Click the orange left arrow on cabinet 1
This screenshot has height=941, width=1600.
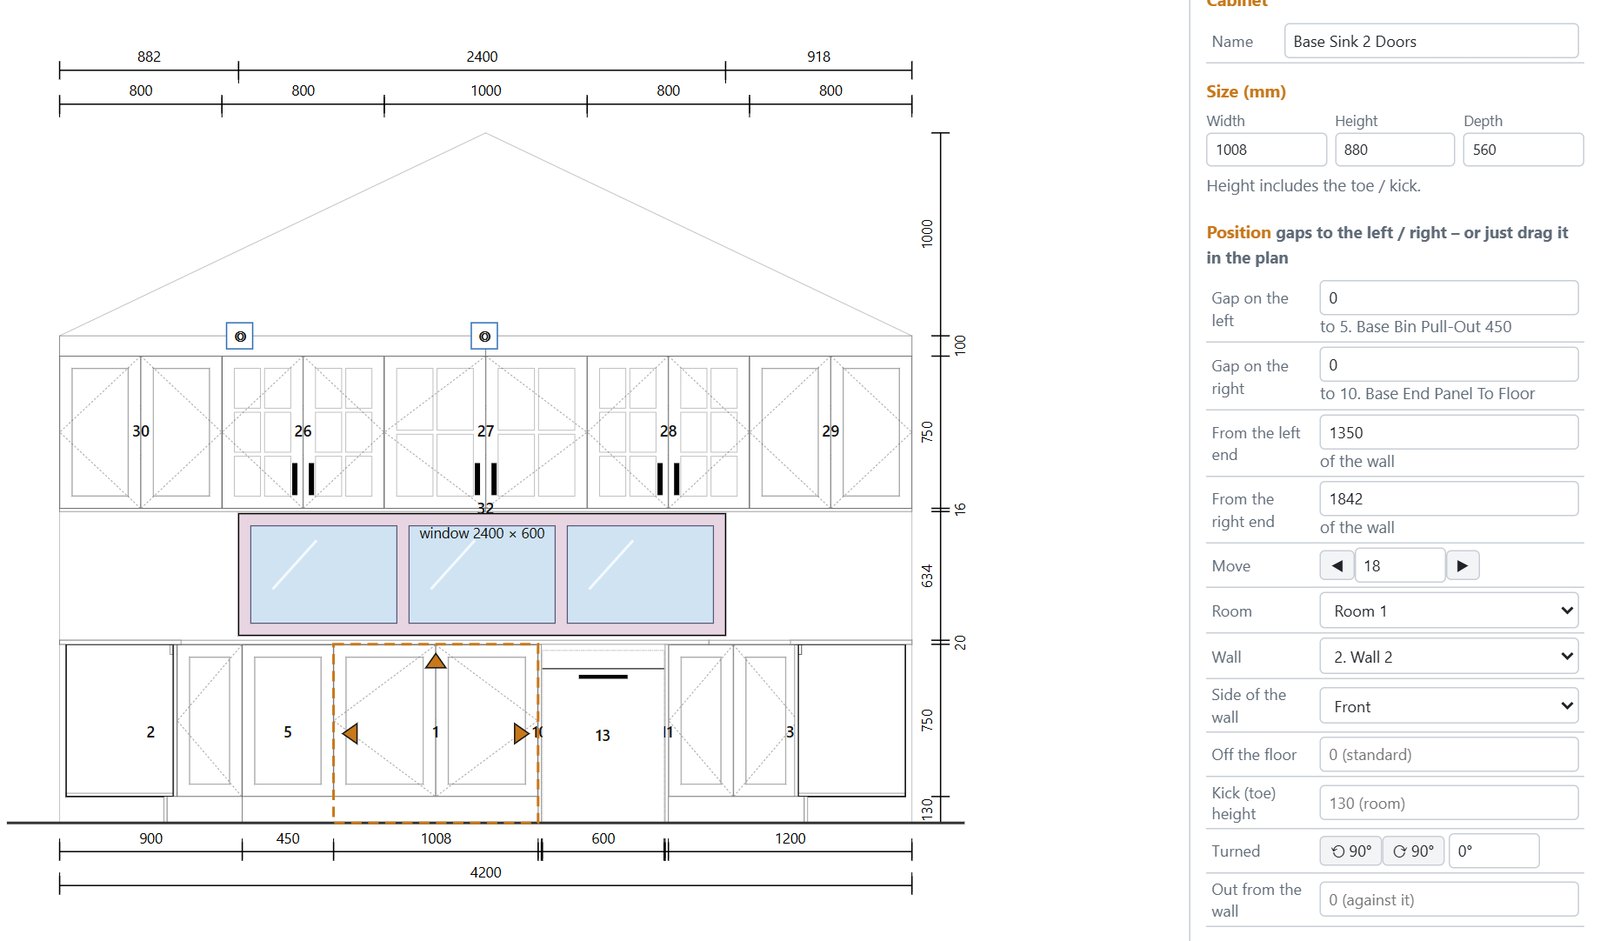[350, 734]
